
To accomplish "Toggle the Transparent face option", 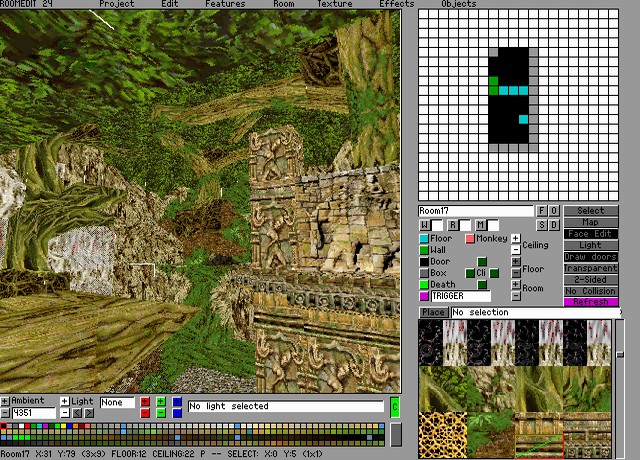I will coord(591,268).
